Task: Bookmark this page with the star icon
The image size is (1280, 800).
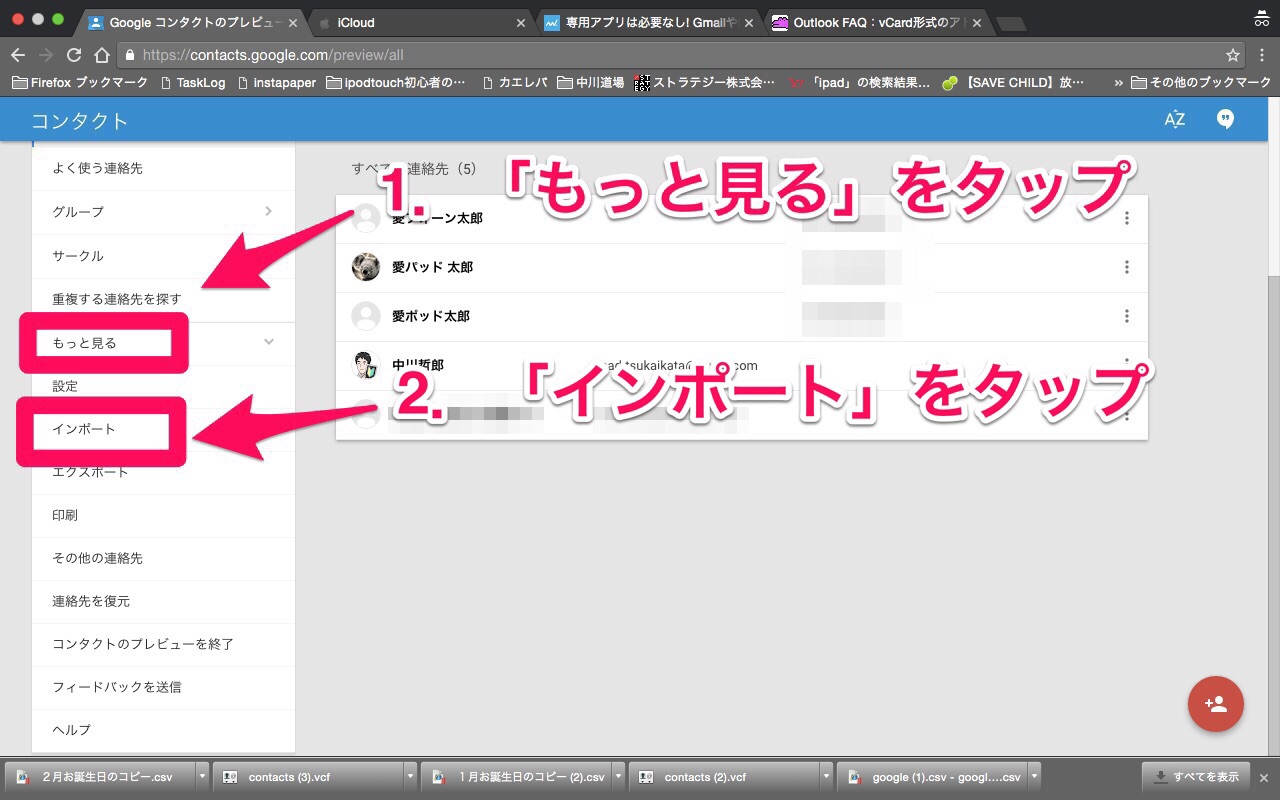Action: click(x=1233, y=55)
